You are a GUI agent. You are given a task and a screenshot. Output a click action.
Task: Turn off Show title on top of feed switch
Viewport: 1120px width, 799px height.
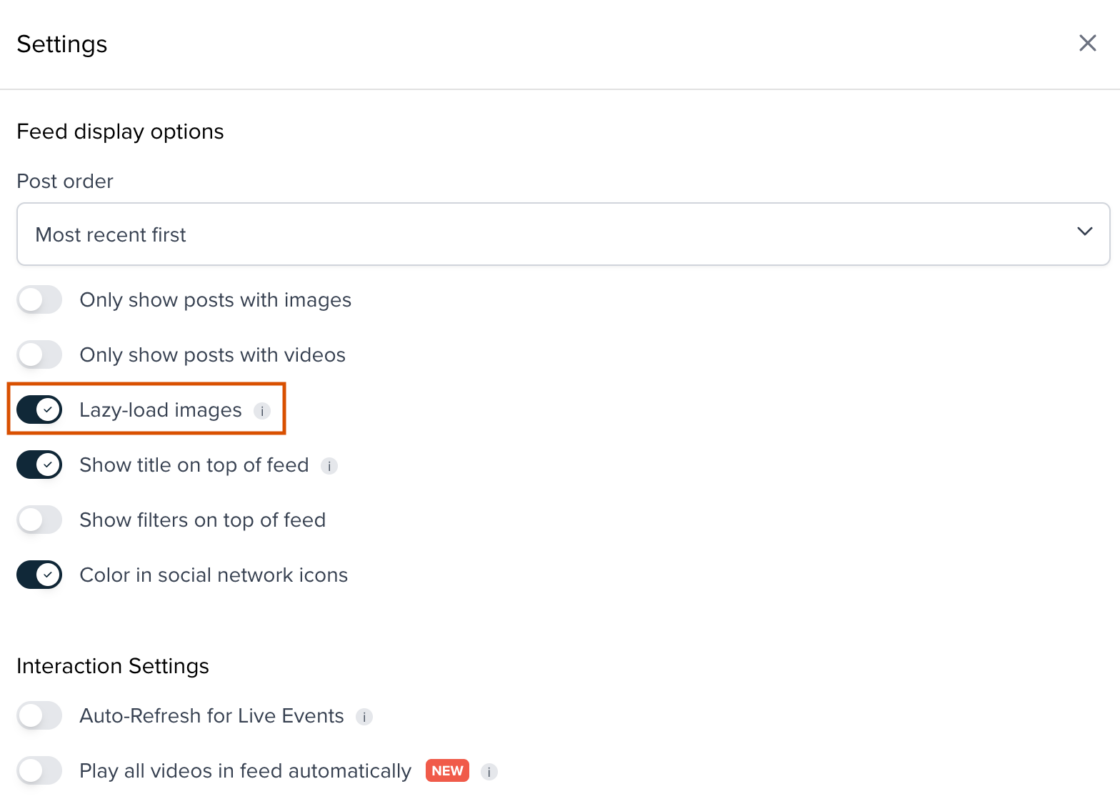point(40,465)
